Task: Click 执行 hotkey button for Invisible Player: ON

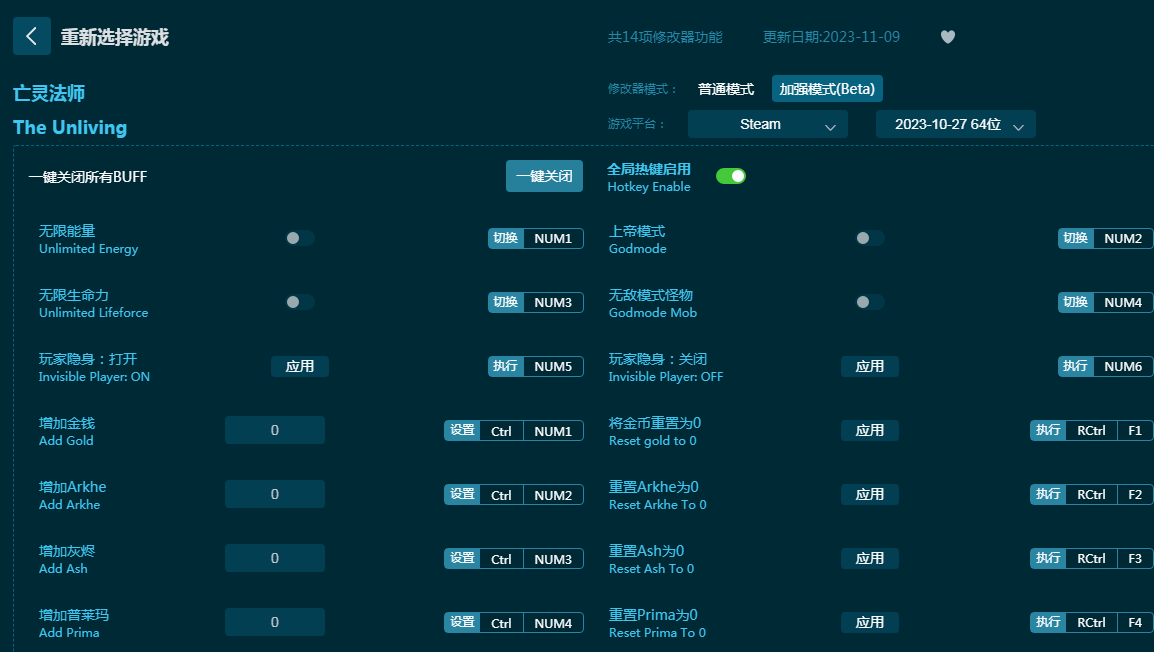Action: tap(506, 366)
